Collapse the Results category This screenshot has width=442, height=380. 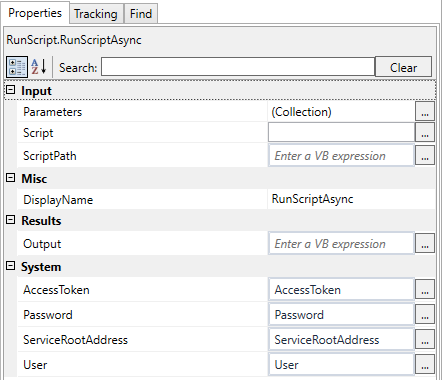point(11,220)
